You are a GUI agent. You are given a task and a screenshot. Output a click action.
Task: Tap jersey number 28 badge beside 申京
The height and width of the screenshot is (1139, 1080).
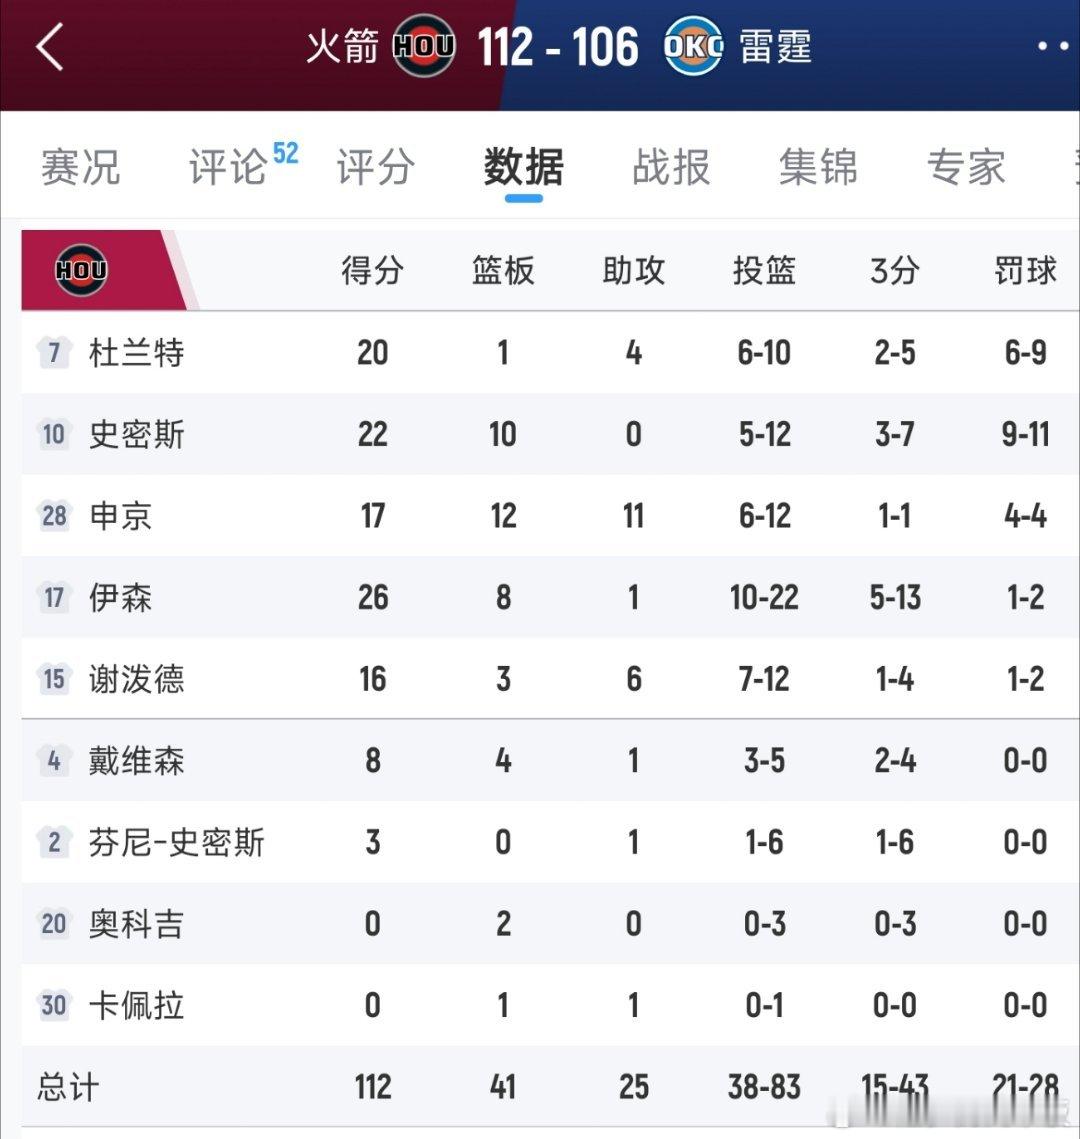pyautogui.click(x=54, y=516)
